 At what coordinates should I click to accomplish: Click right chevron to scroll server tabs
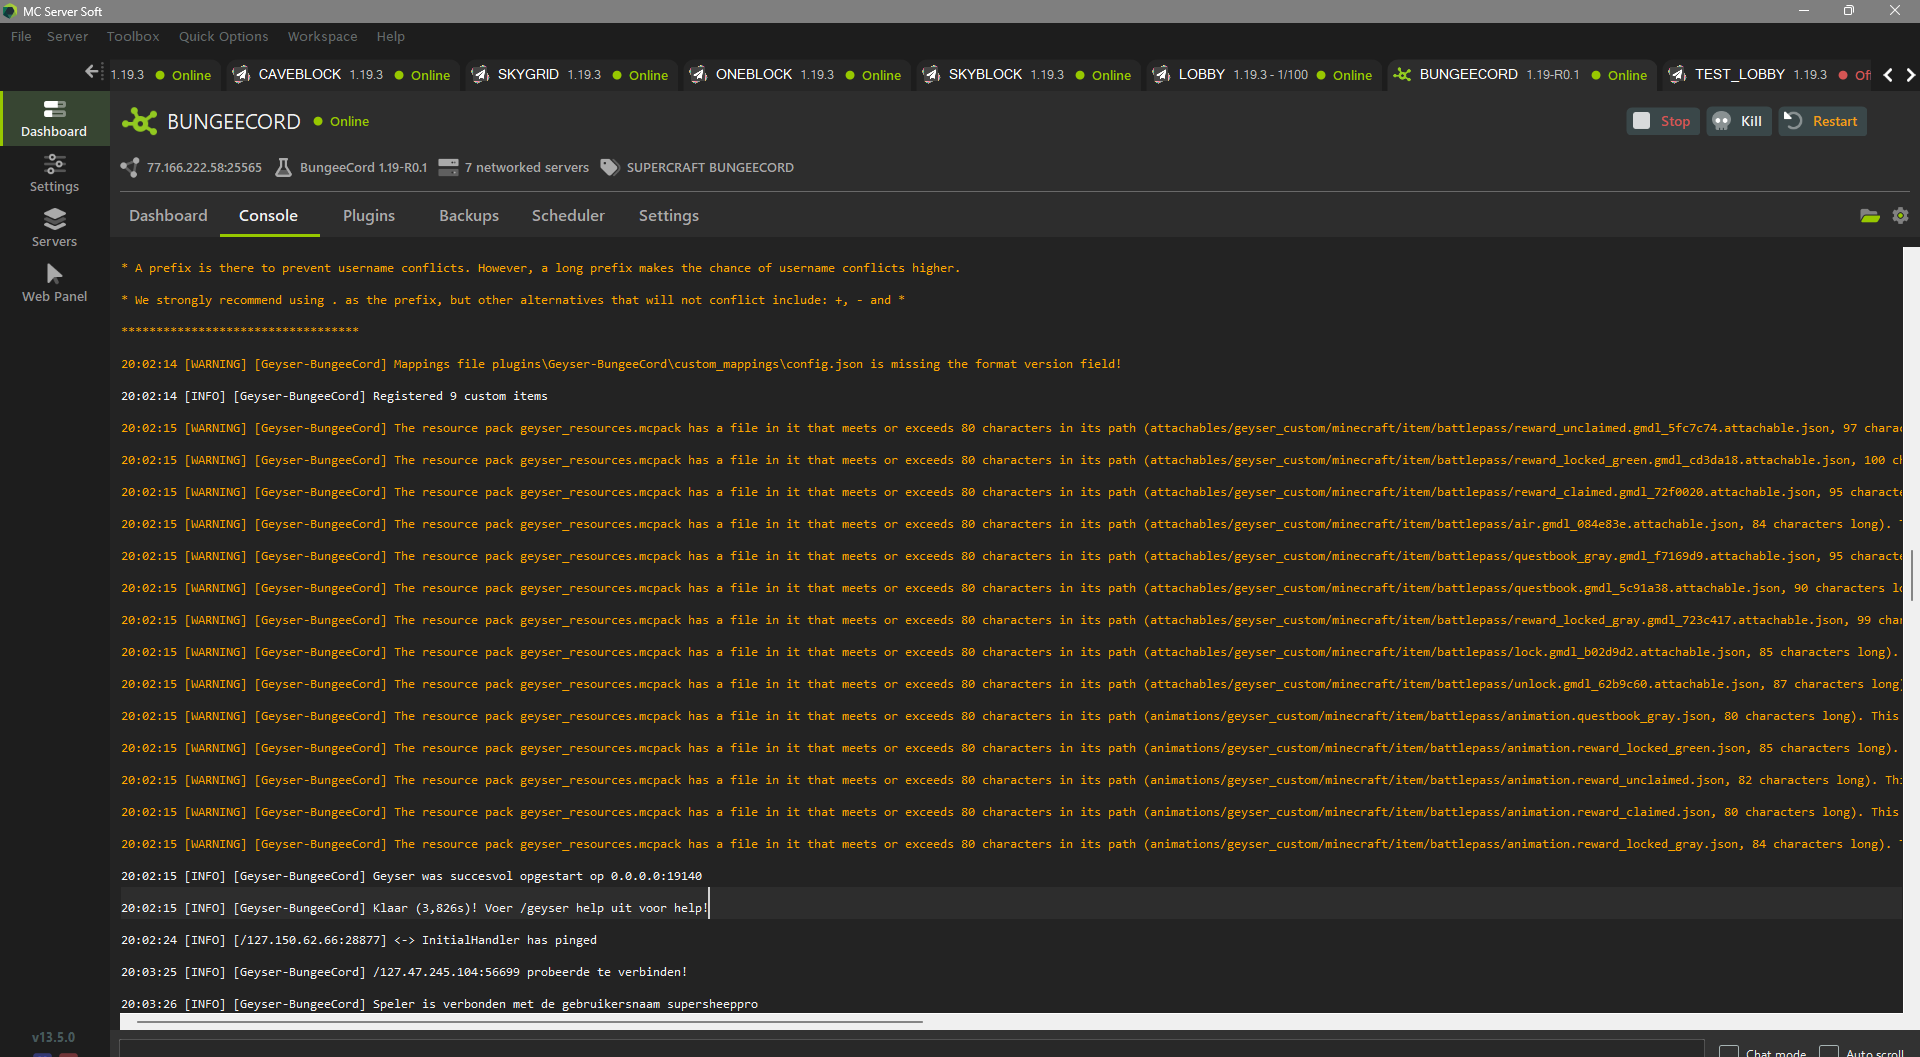1910,74
